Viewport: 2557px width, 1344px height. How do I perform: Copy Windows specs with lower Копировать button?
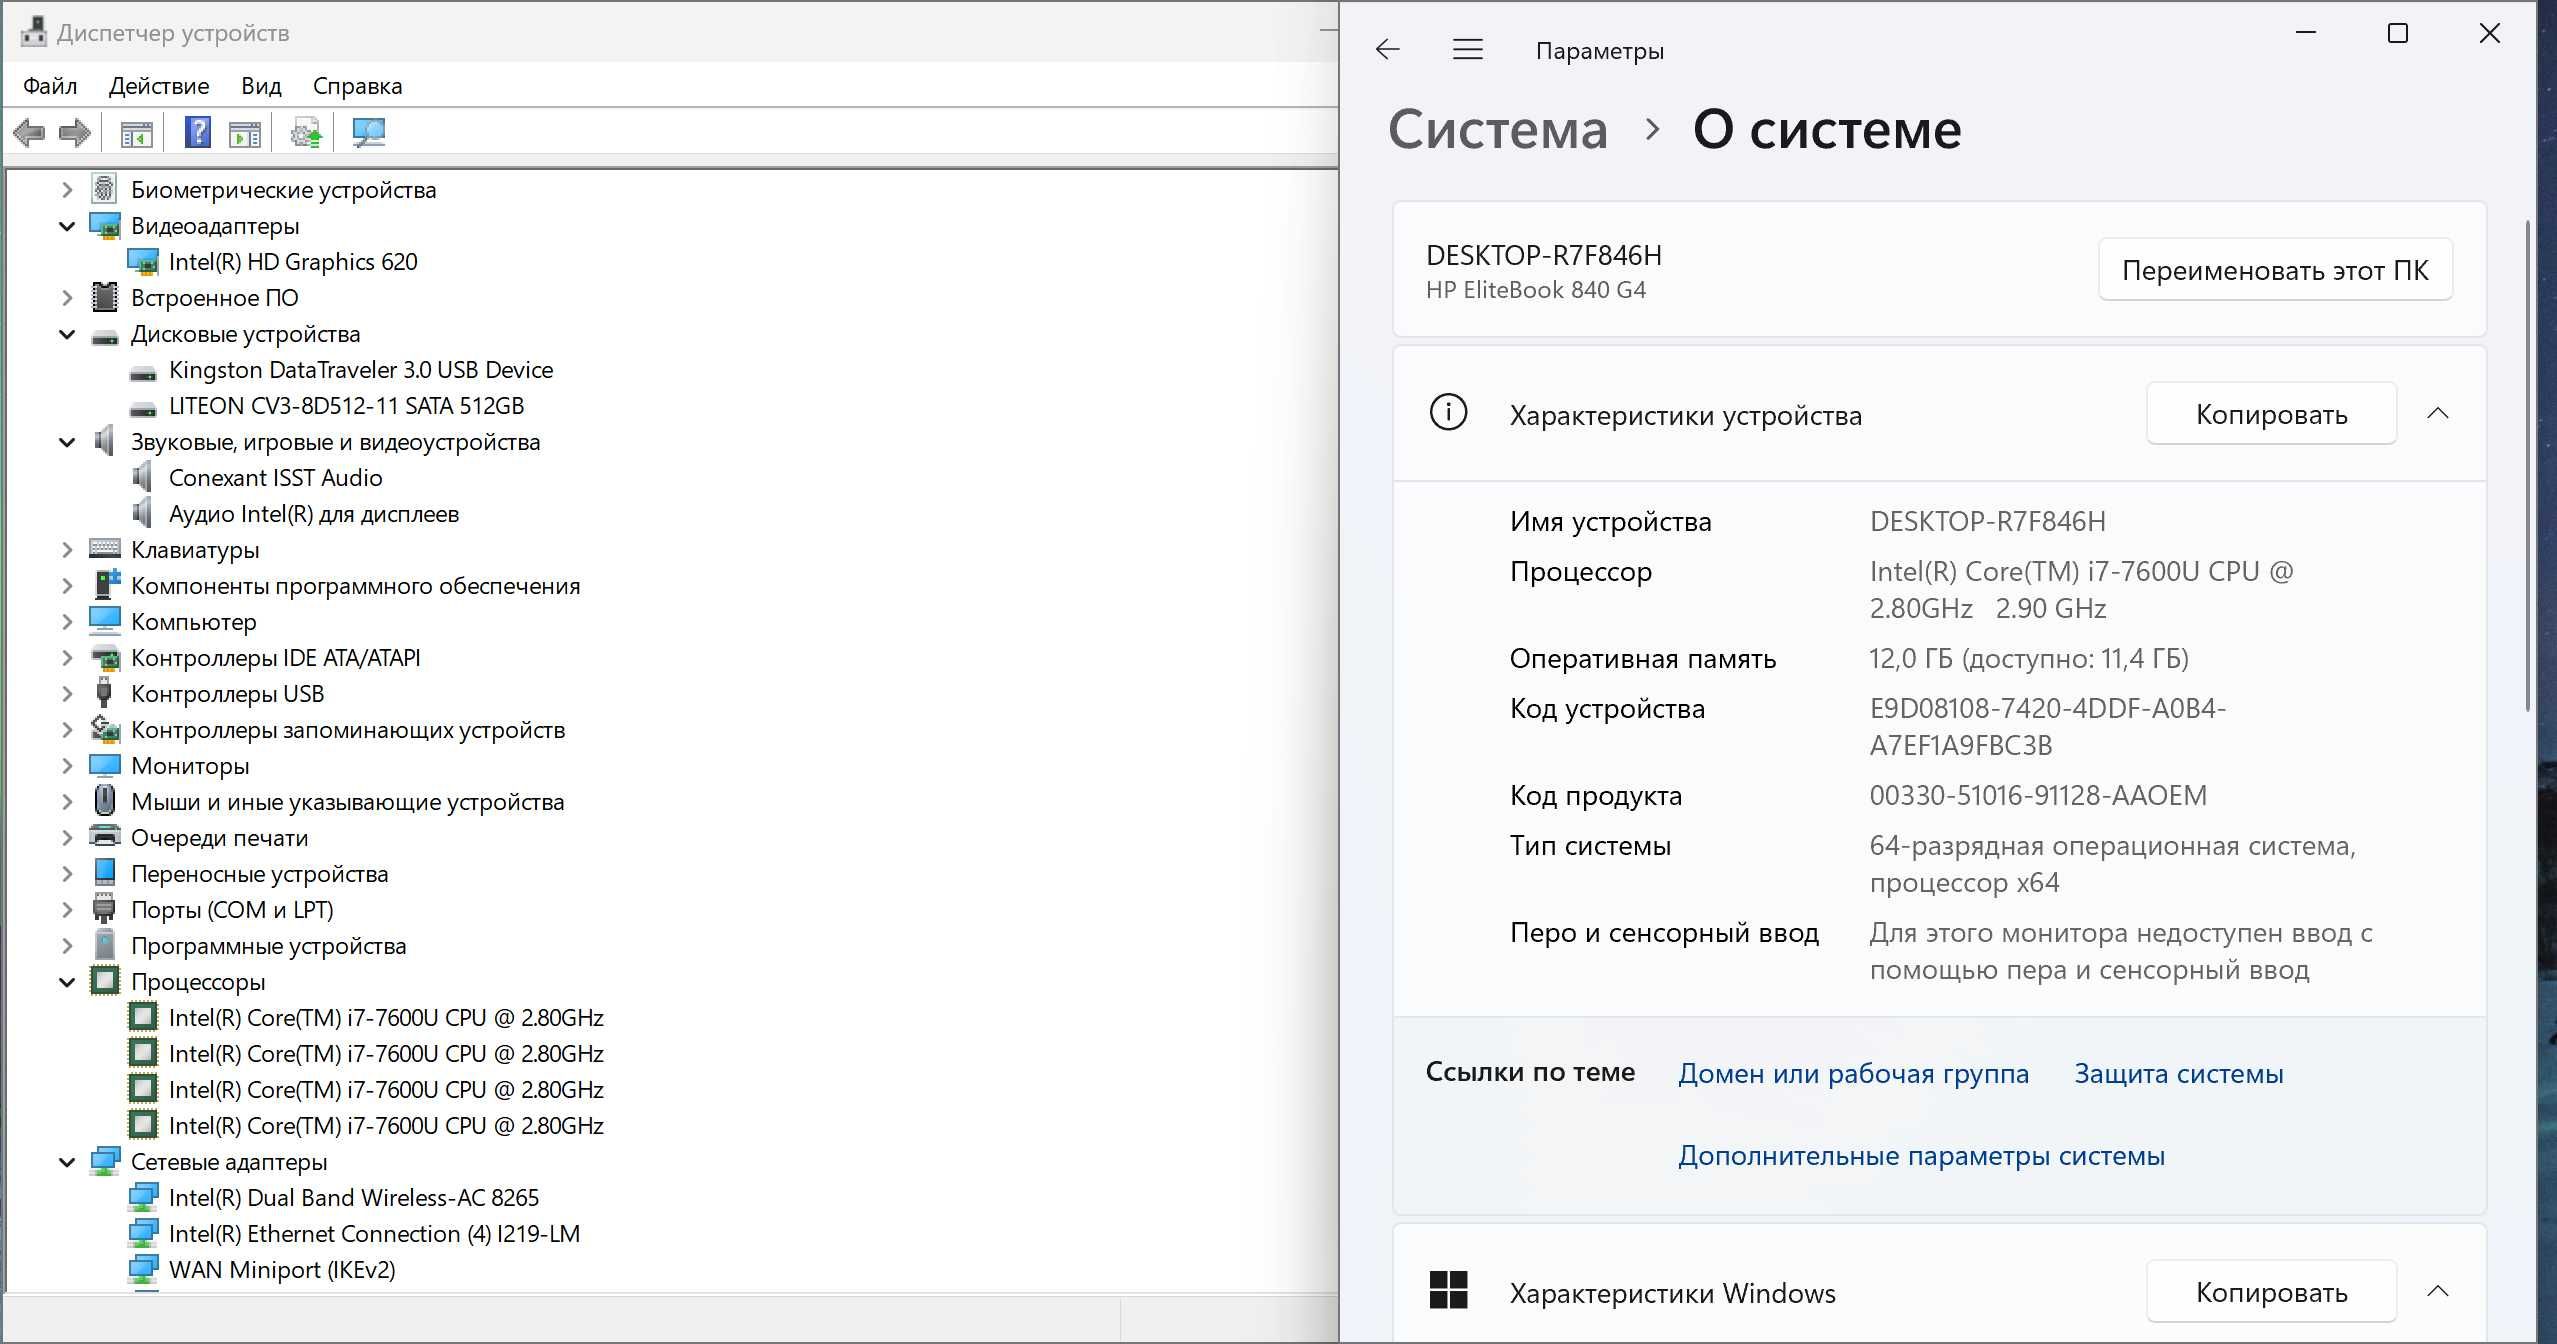[2271, 1292]
